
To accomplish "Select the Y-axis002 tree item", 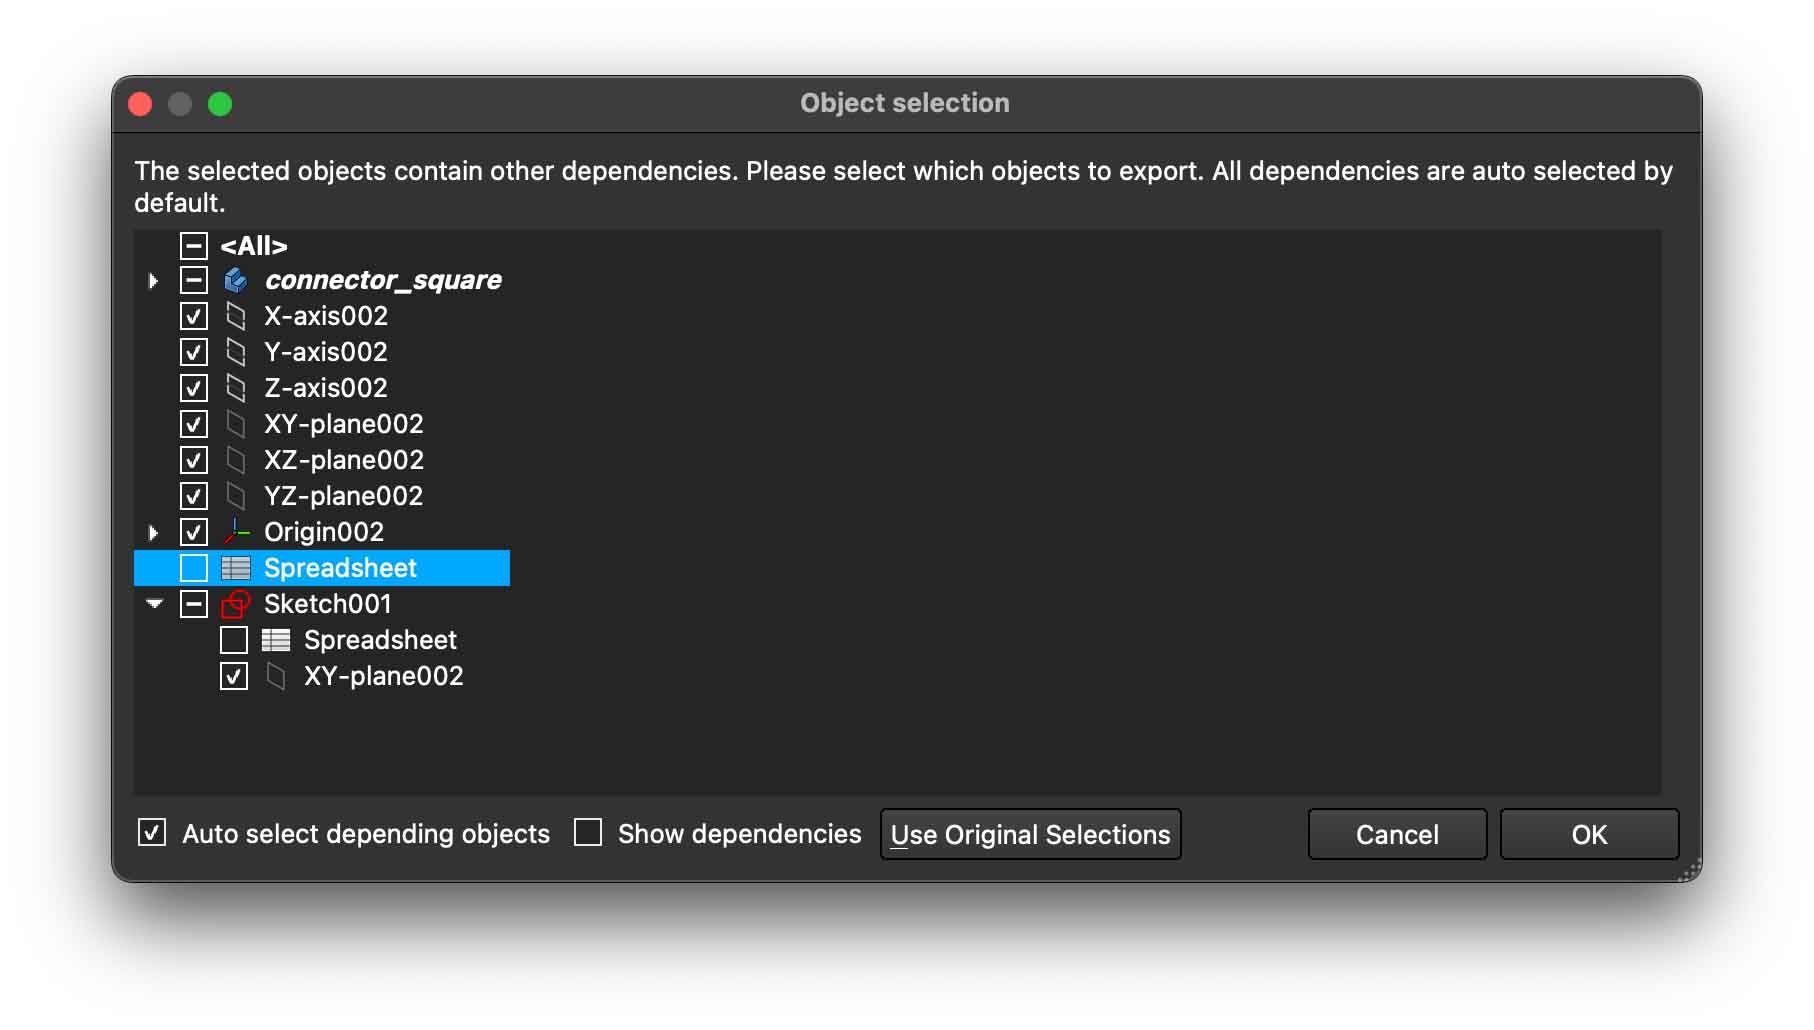I will click(325, 352).
